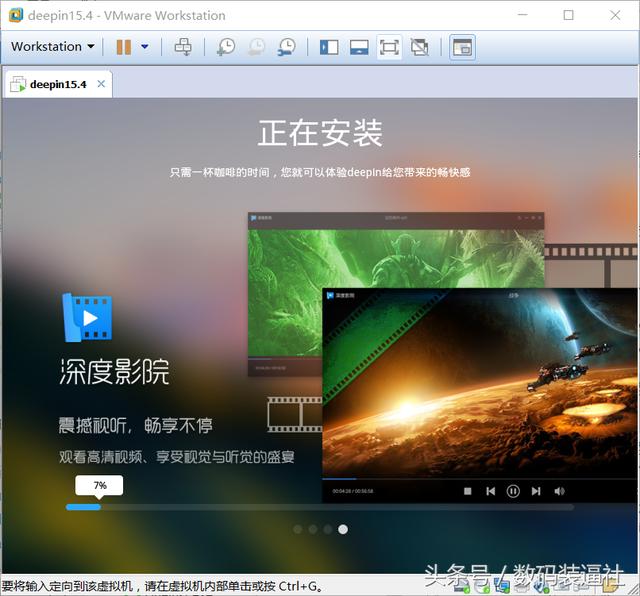Toggle the console view icon
This screenshot has width=640, height=596.
pos(462,47)
